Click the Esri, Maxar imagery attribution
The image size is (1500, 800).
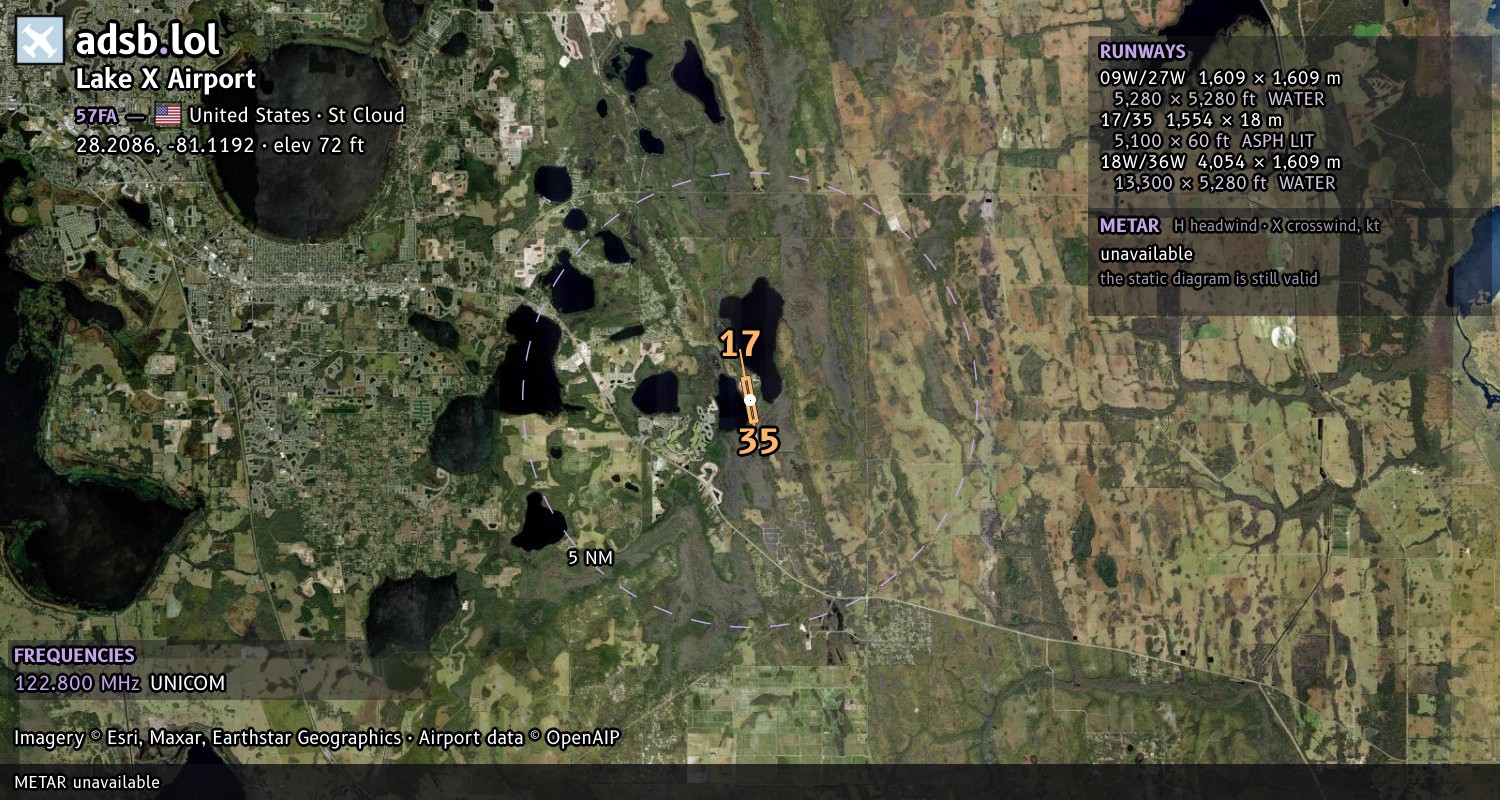(207, 738)
